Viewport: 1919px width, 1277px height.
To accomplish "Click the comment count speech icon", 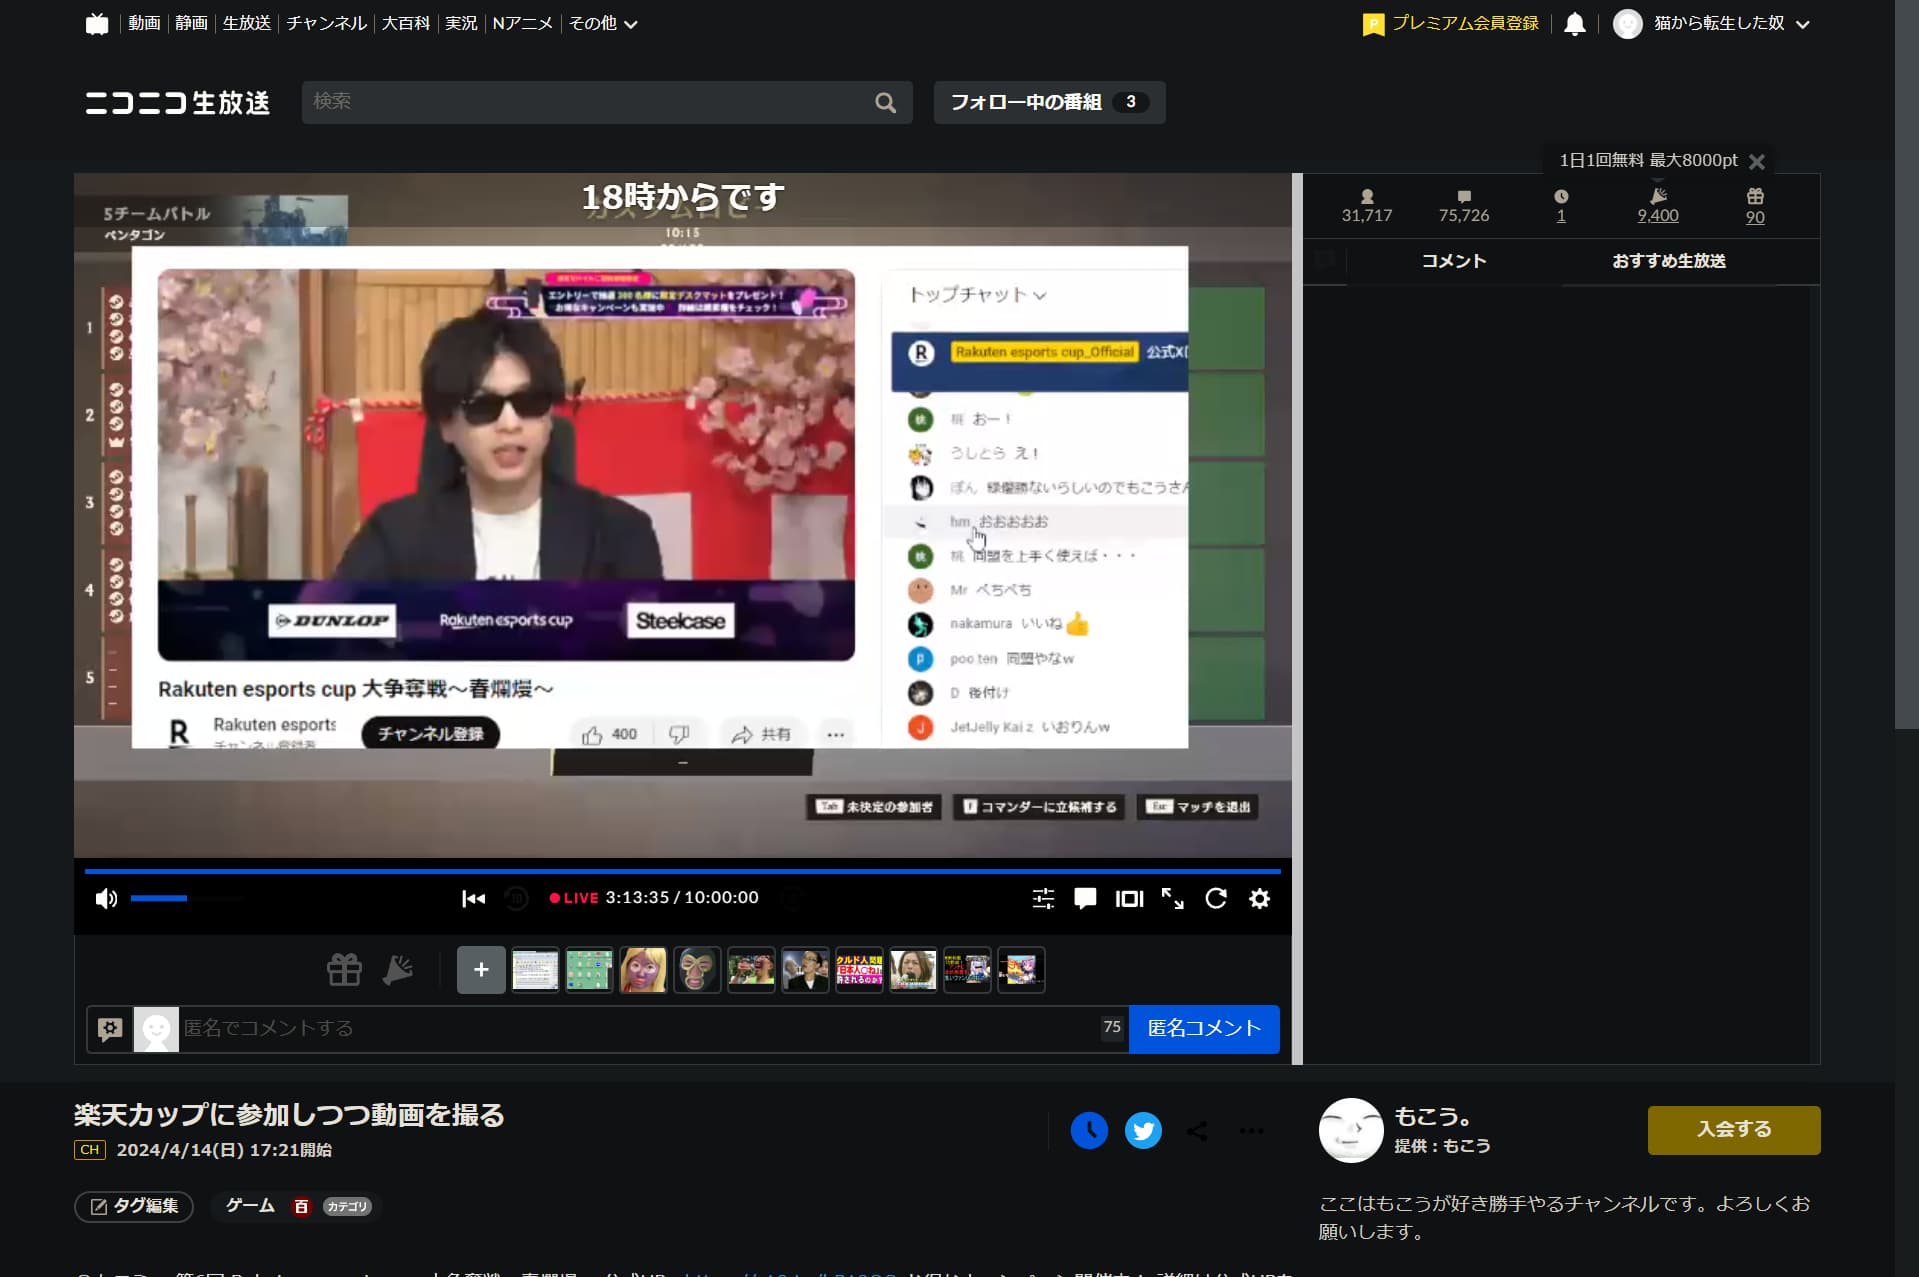I will tap(1464, 196).
